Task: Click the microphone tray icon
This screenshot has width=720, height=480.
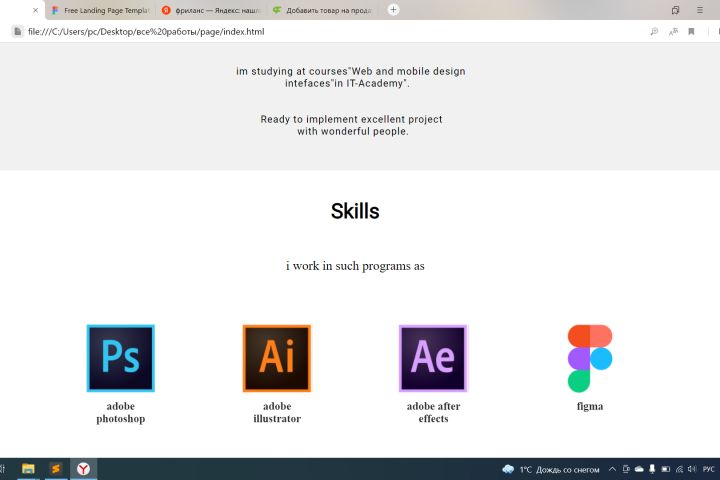Action: [652, 469]
